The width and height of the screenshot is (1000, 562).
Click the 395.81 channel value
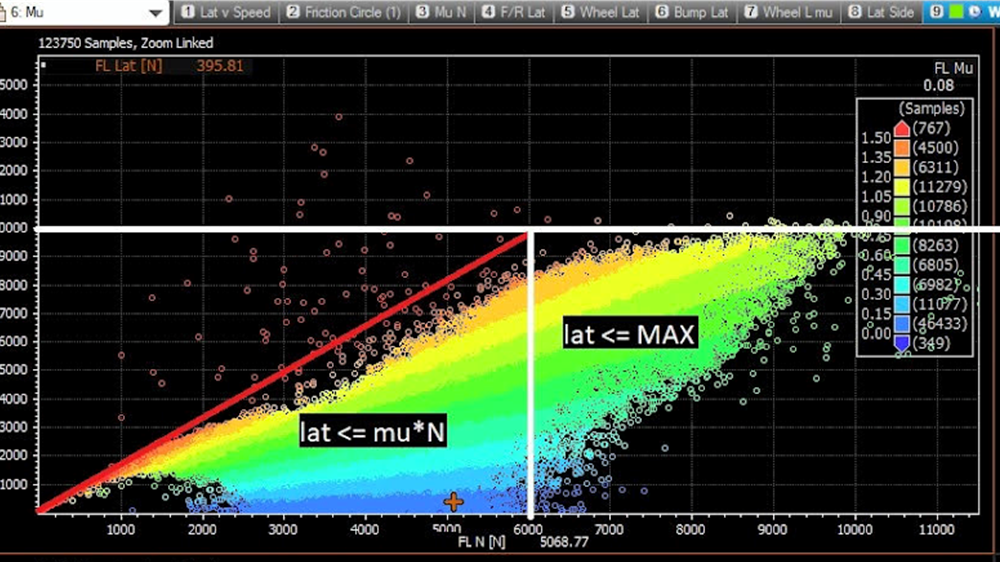click(x=219, y=66)
